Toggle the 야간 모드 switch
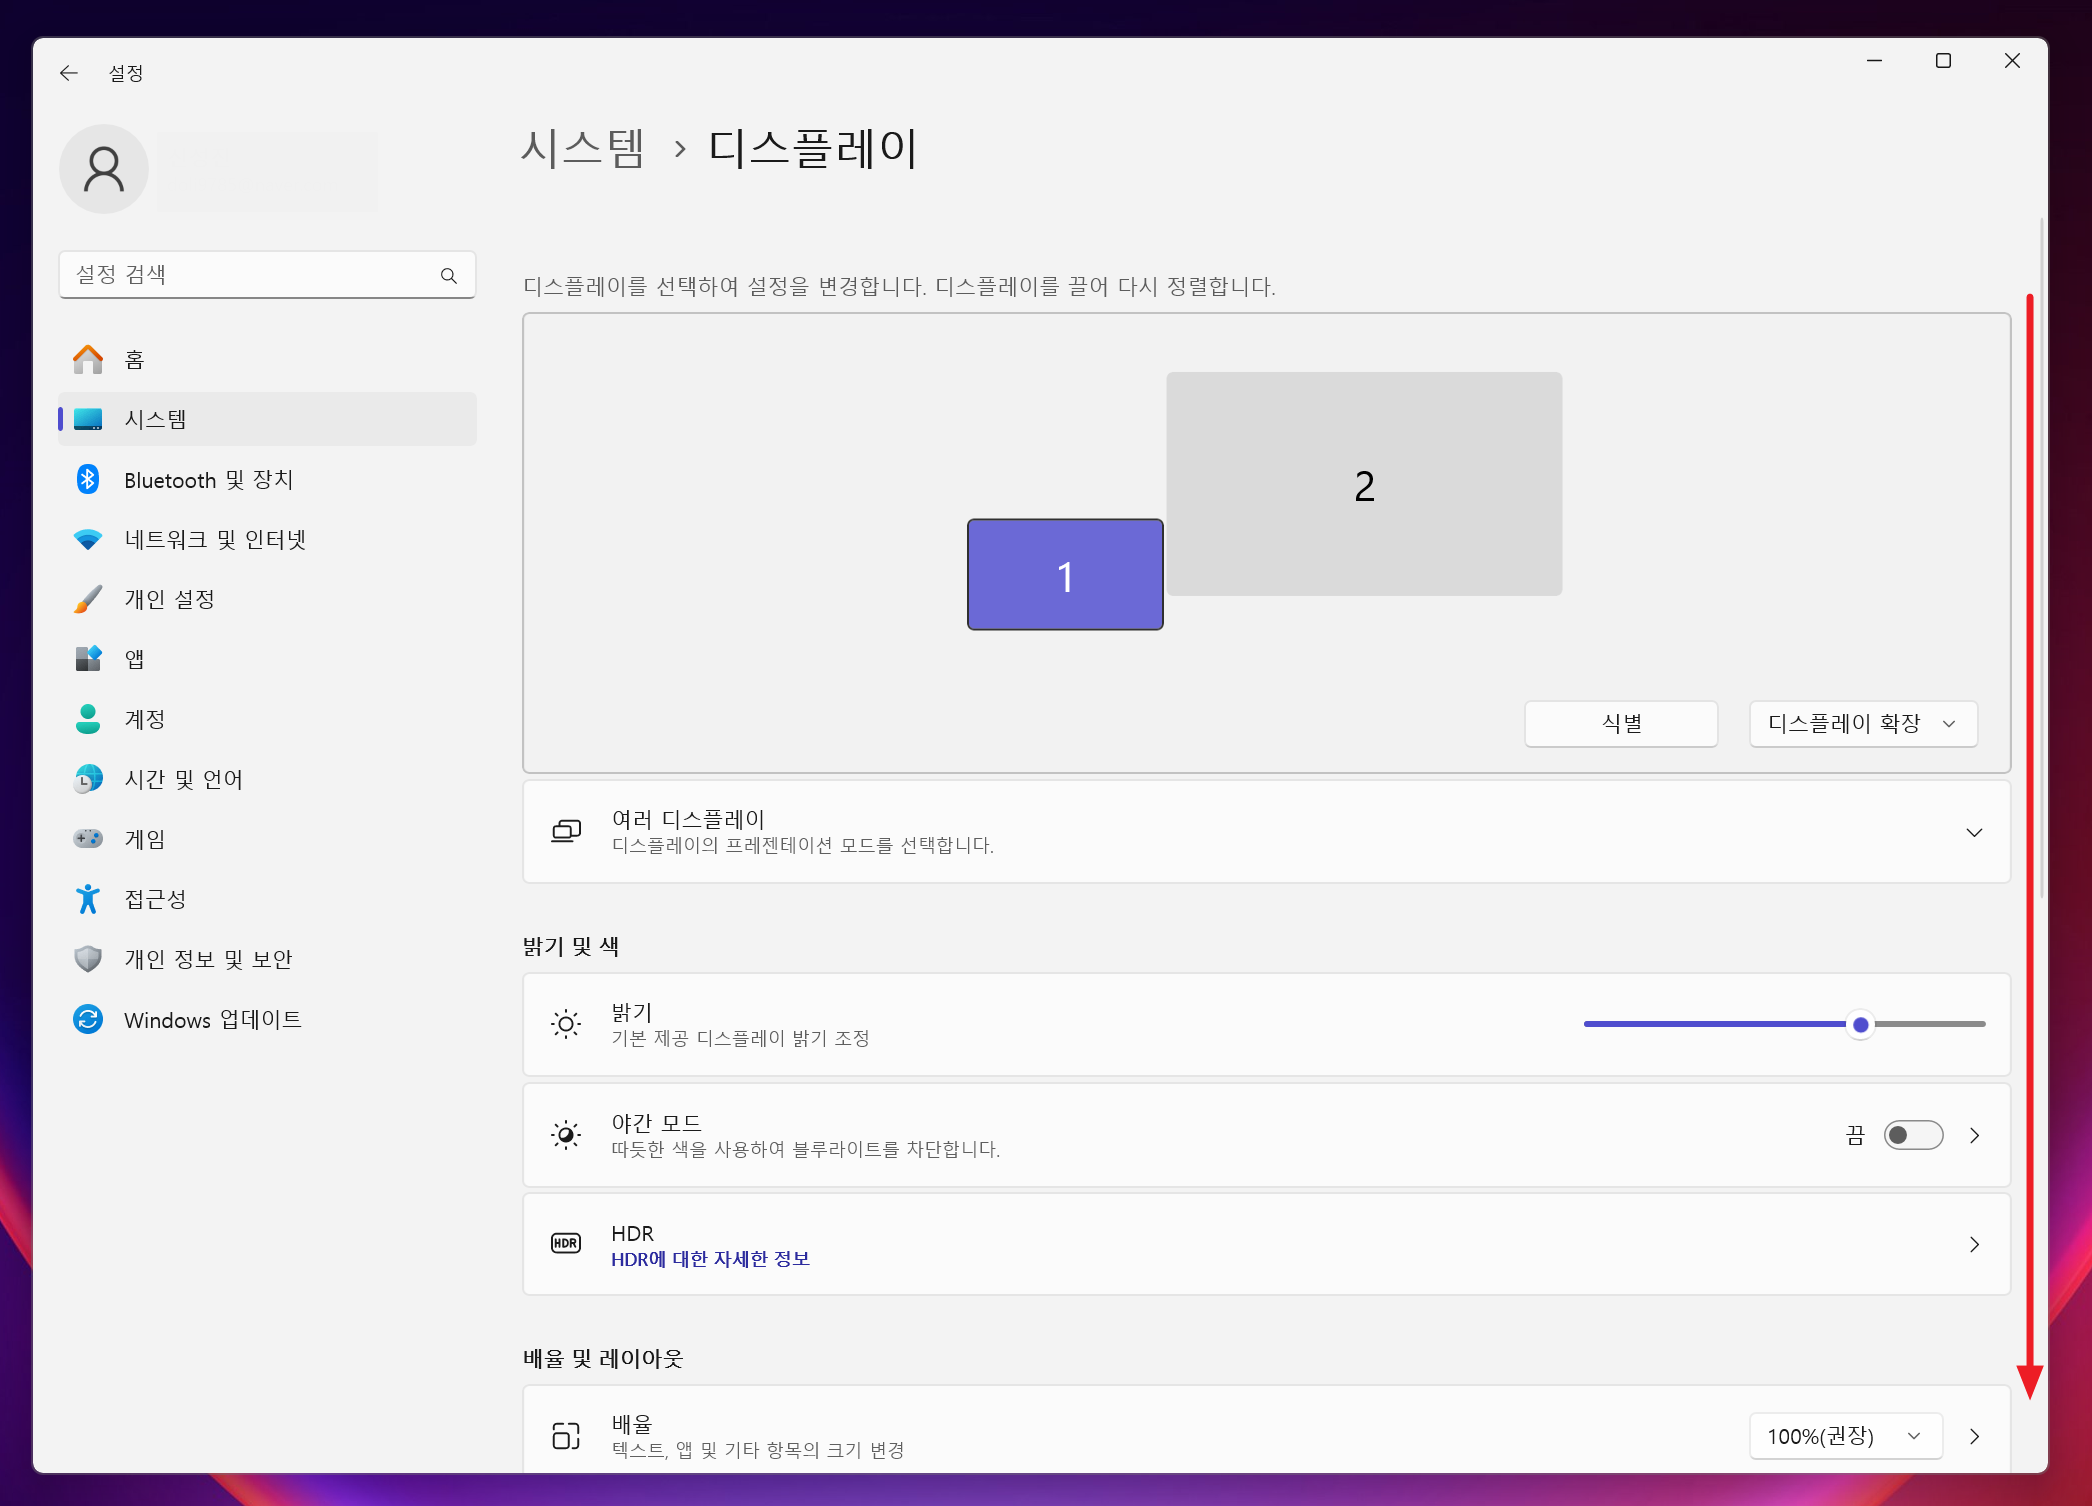 1912,1135
